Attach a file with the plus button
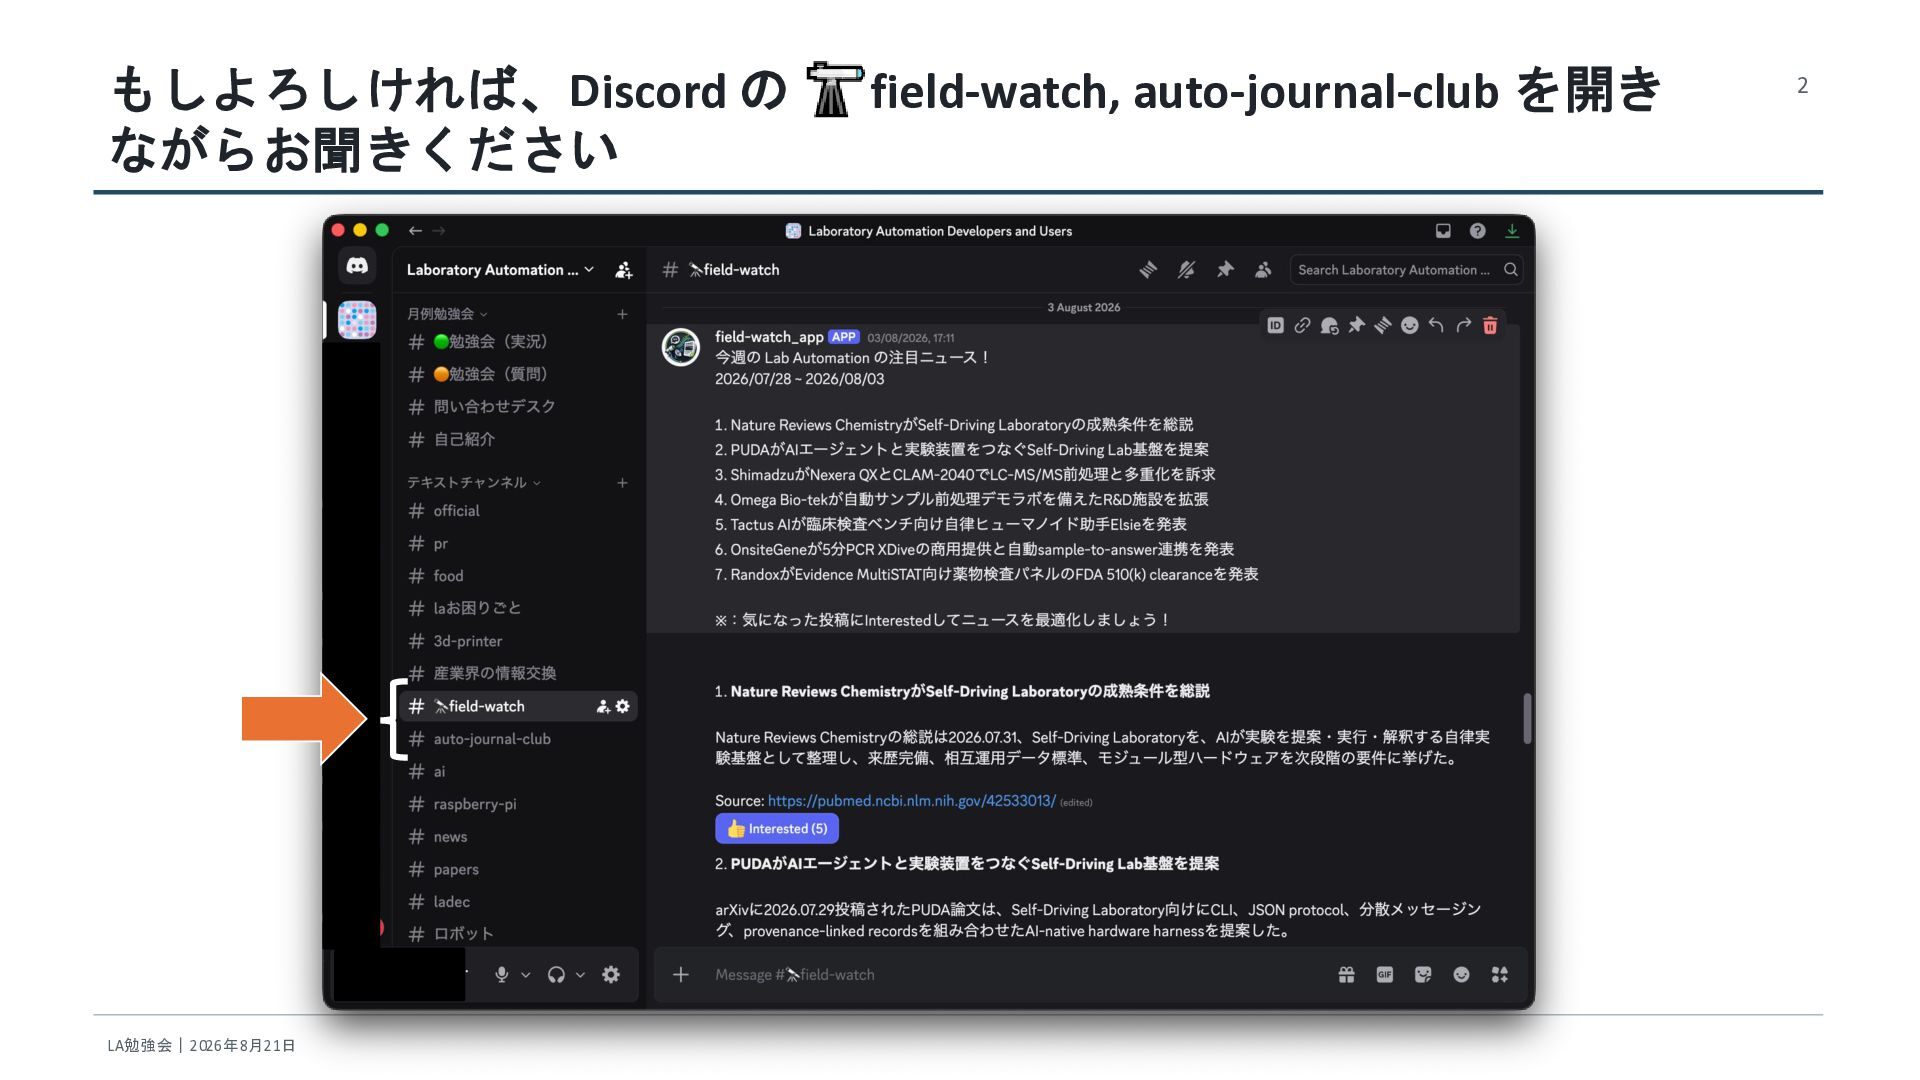1920x1080 pixels. tap(681, 975)
